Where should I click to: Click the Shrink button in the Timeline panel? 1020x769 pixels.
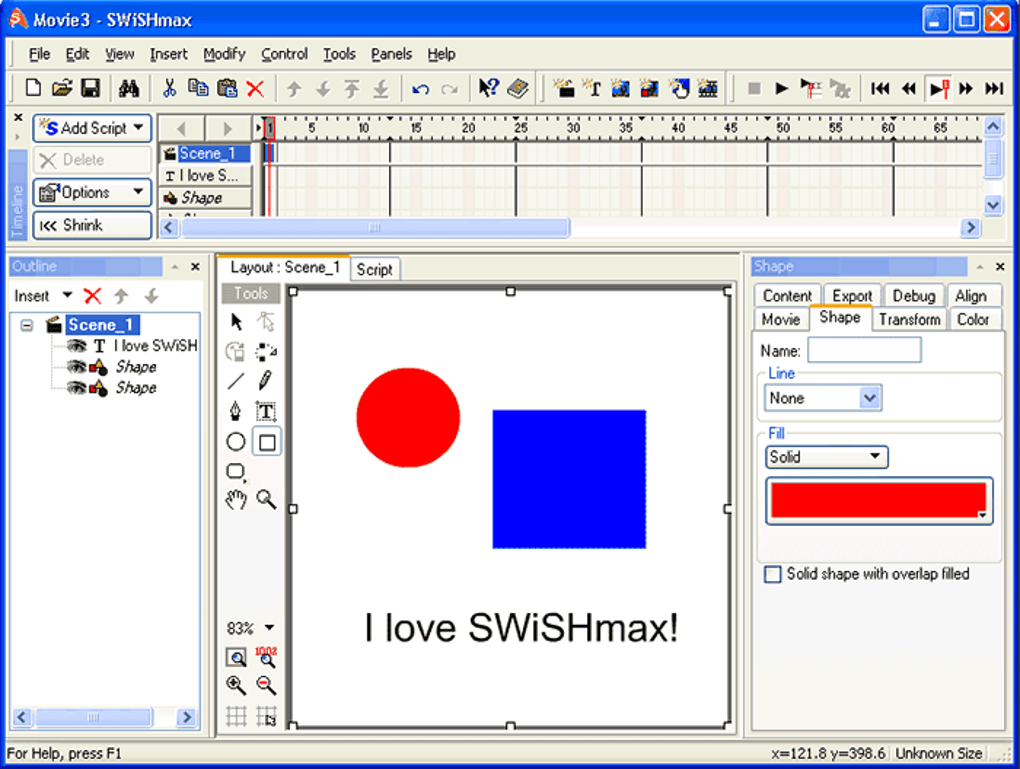tap(91, 225)
